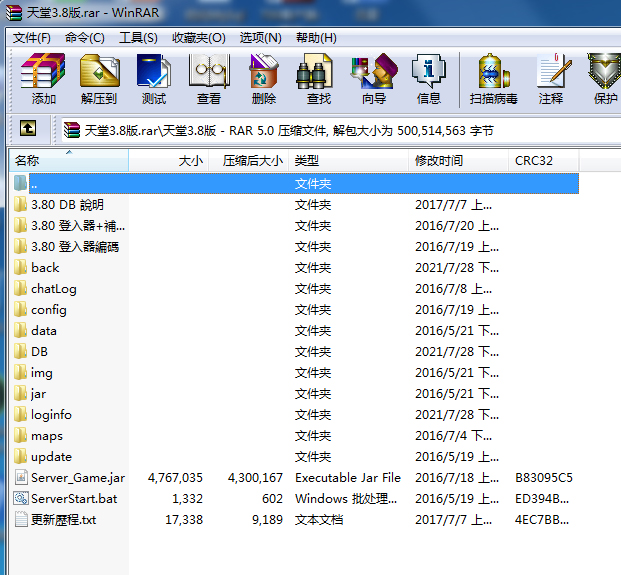
Task: Click the archive icon in address bar
Action: coord(72,130)
